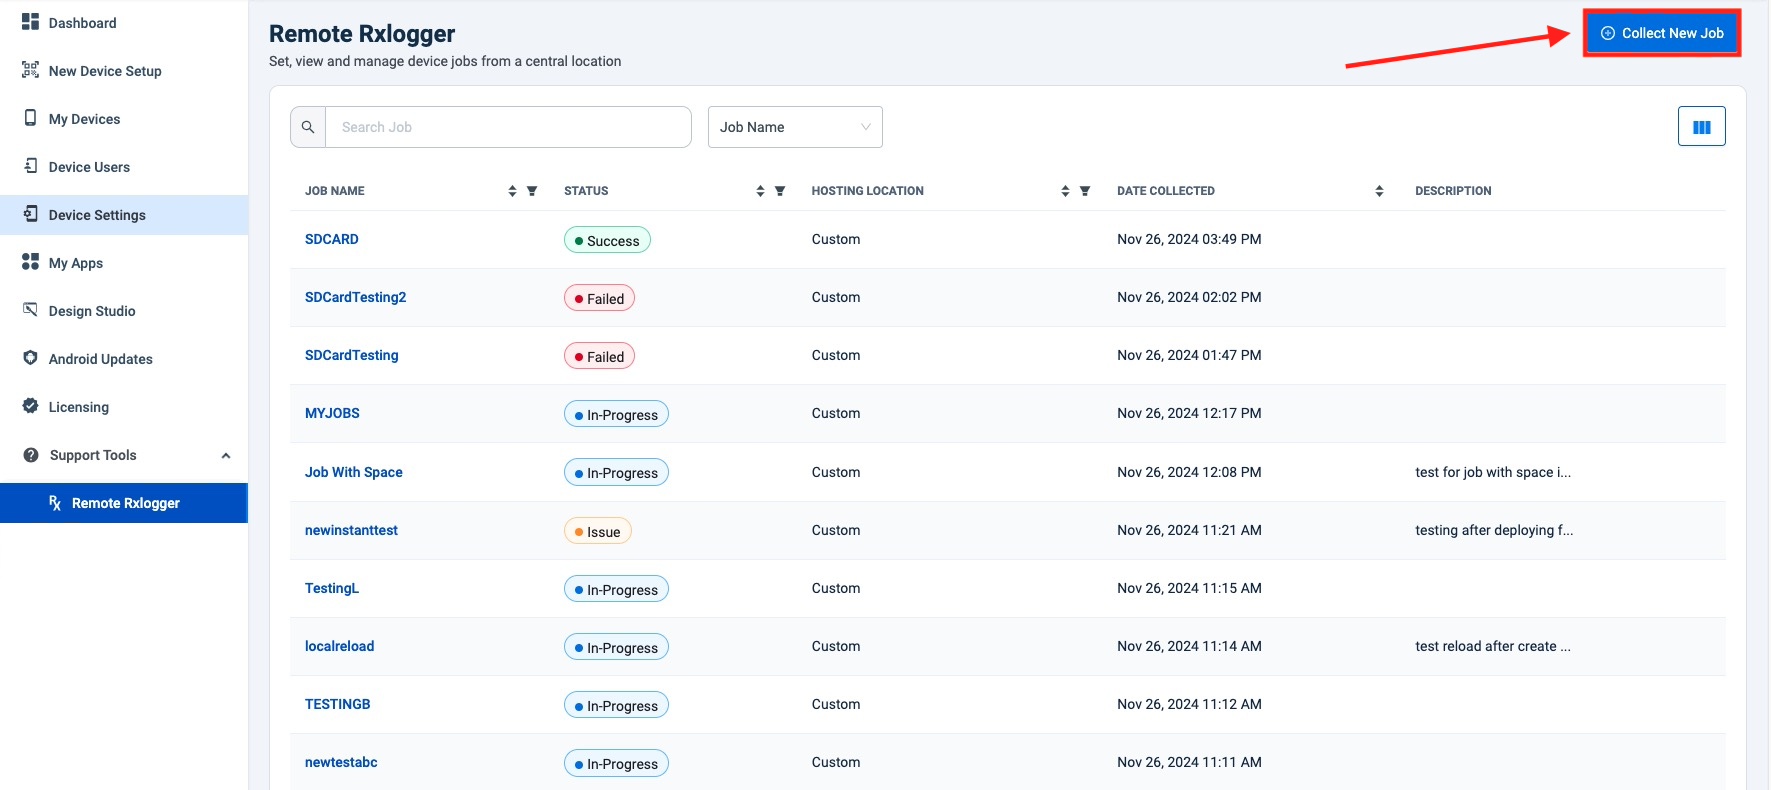1771x790 pixels.
Task: Sort by Job Name column arrows
Action: click(x=512, y=191)
